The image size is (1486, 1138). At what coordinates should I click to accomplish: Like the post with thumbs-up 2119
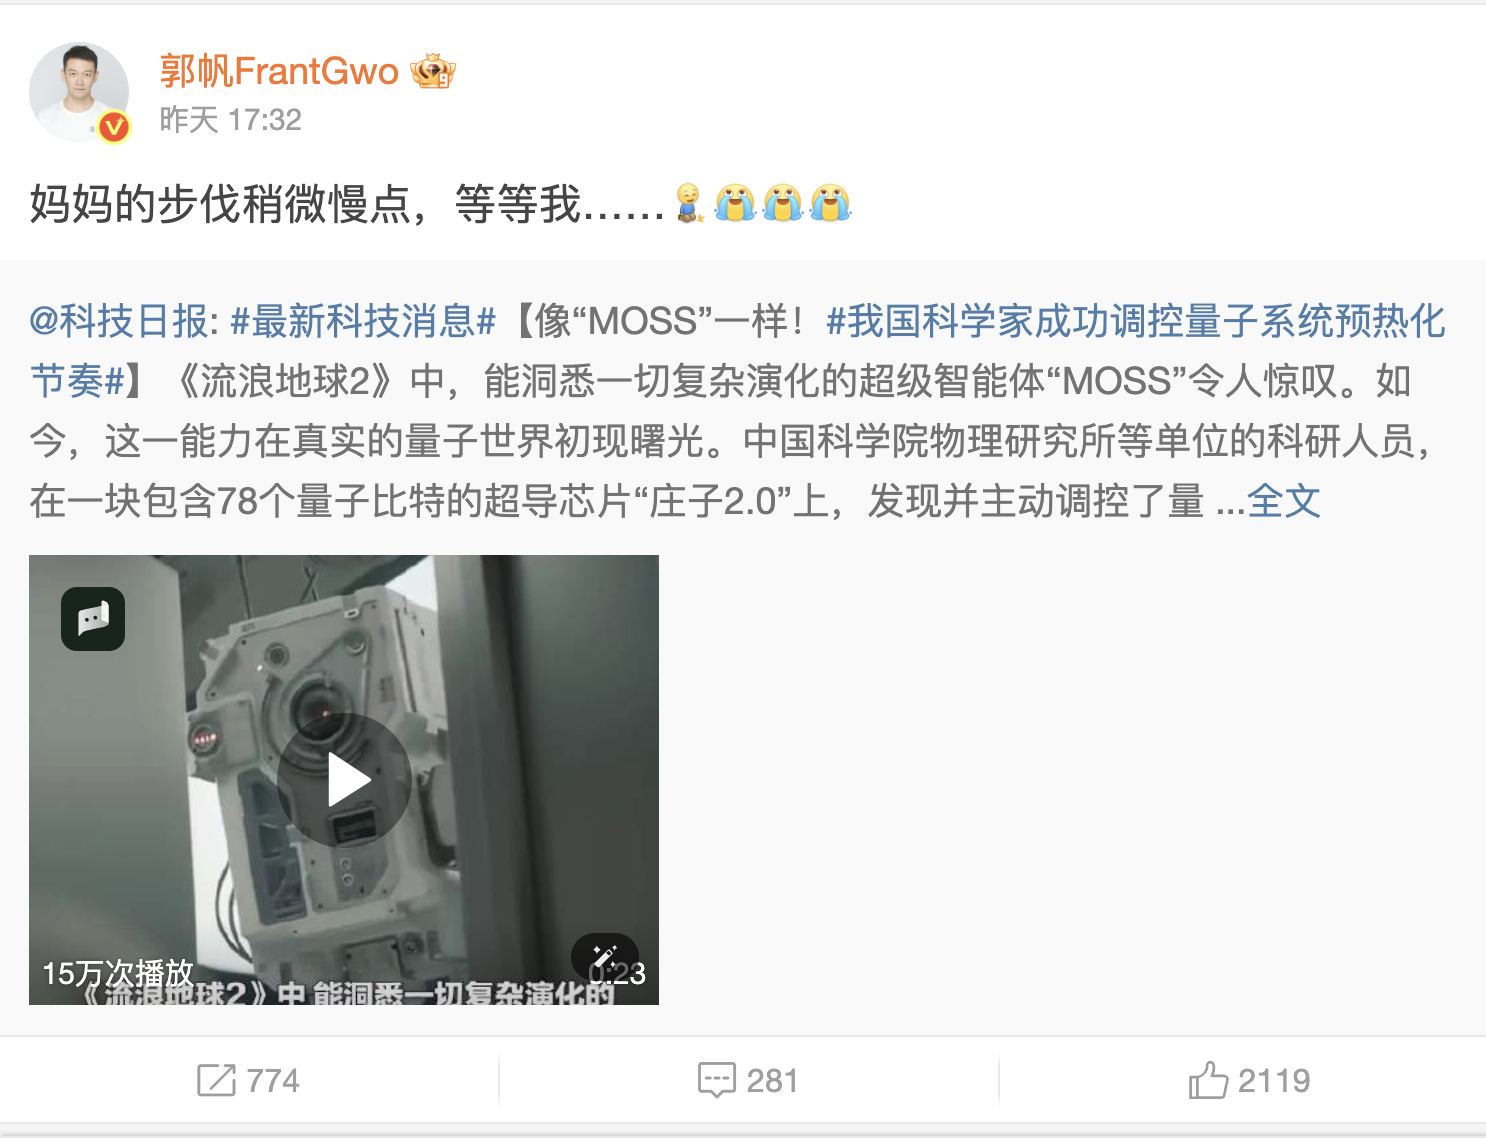(1249, 1080)
